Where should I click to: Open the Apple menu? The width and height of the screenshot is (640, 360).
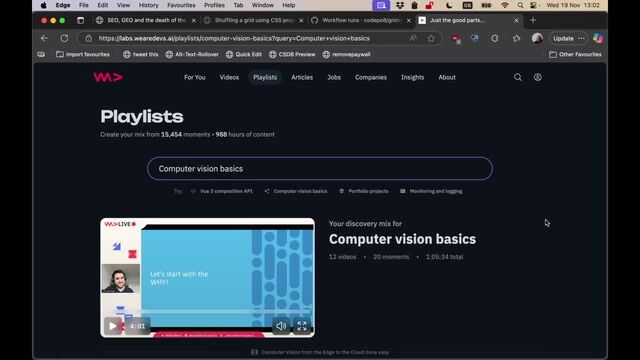44,5
